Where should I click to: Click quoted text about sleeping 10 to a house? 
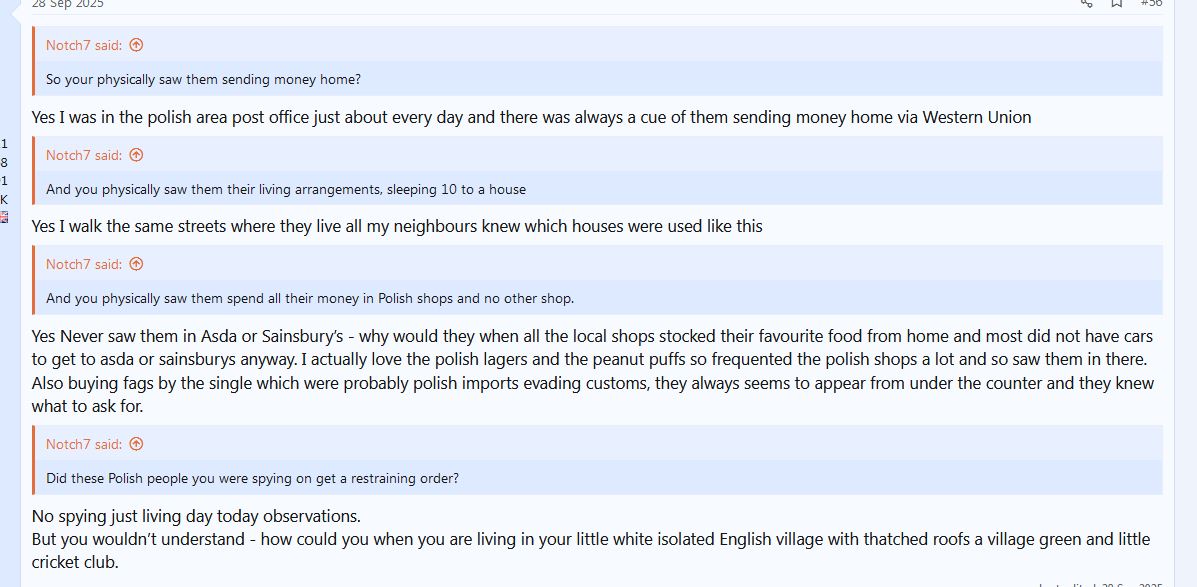(x=285, y=189)
